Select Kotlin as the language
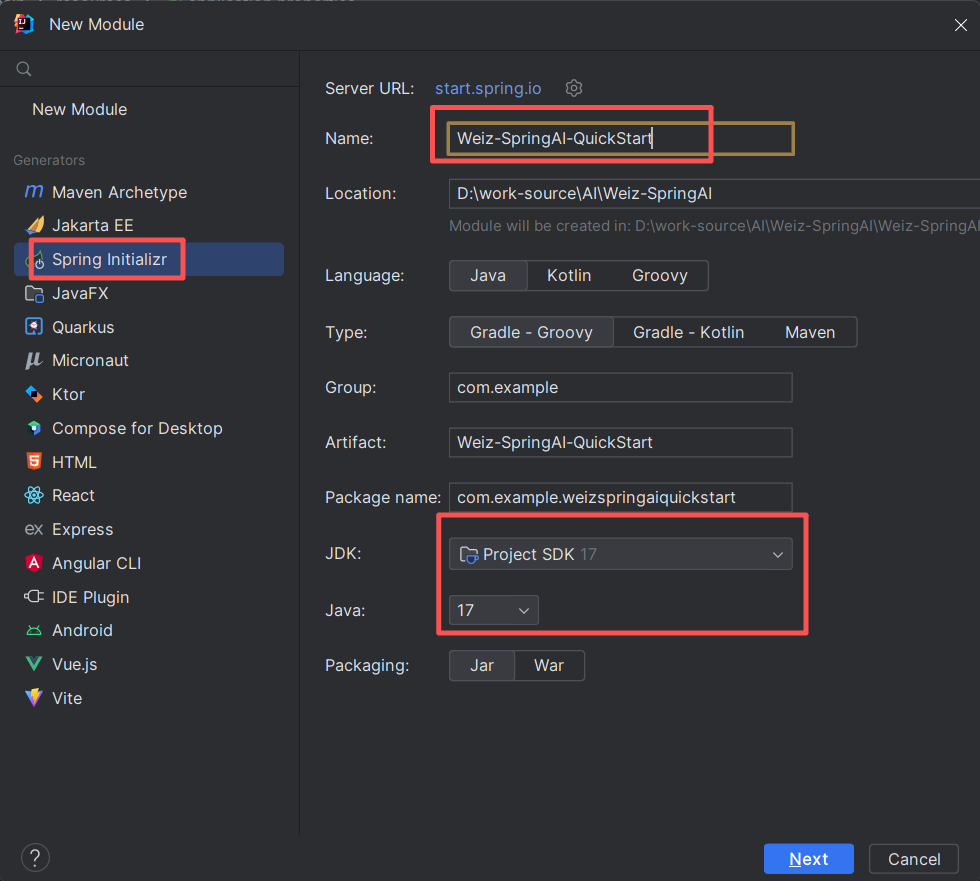The width and height of the screenshot is (980, 881). tap(569, 276)
